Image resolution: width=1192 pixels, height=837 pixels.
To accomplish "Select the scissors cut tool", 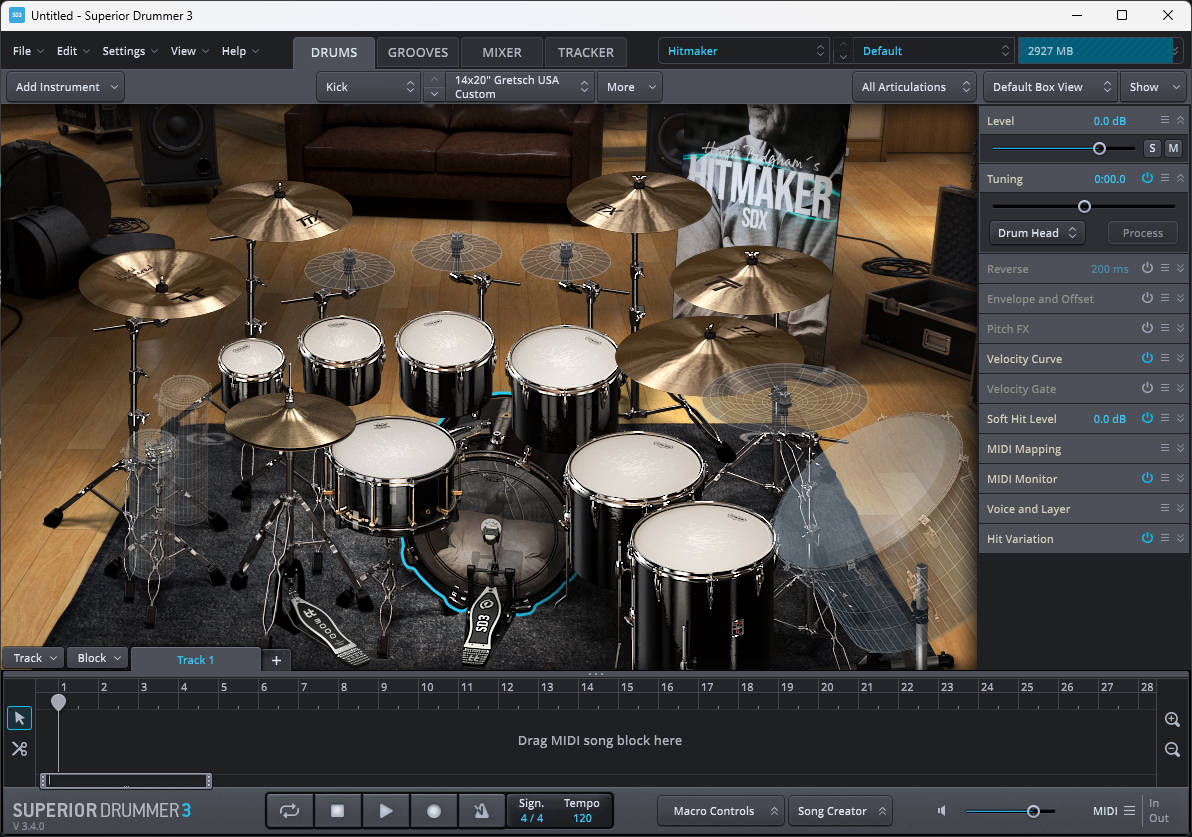I will tap(20, 749).
